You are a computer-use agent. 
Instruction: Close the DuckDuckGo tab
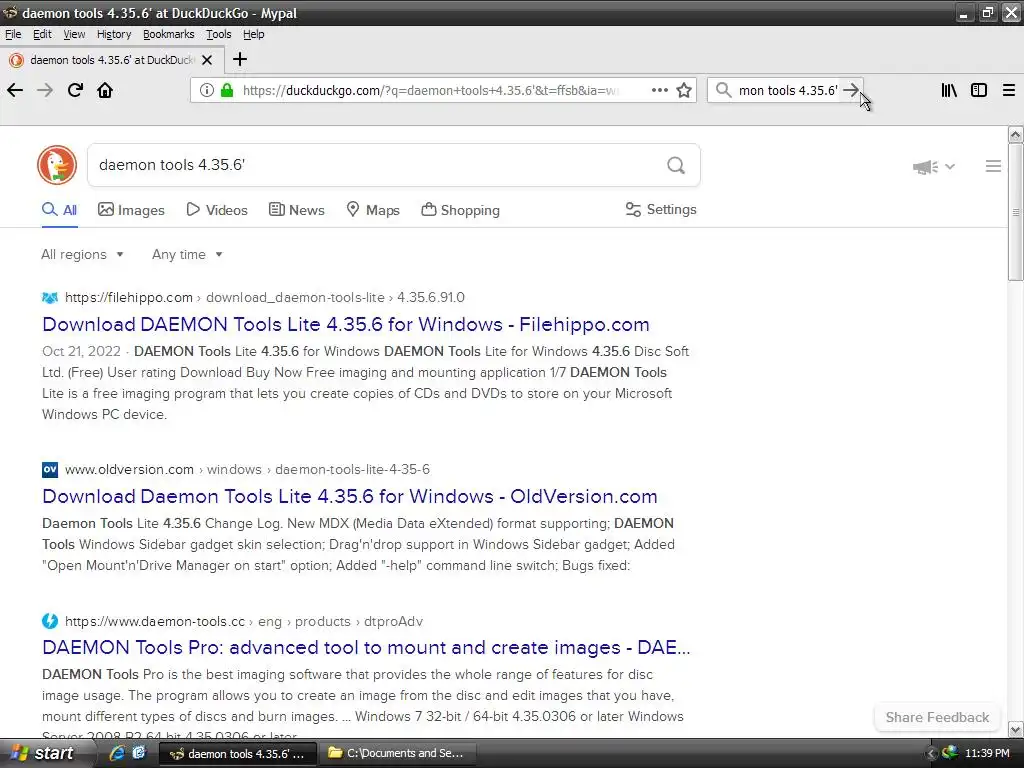coord(207,60)
